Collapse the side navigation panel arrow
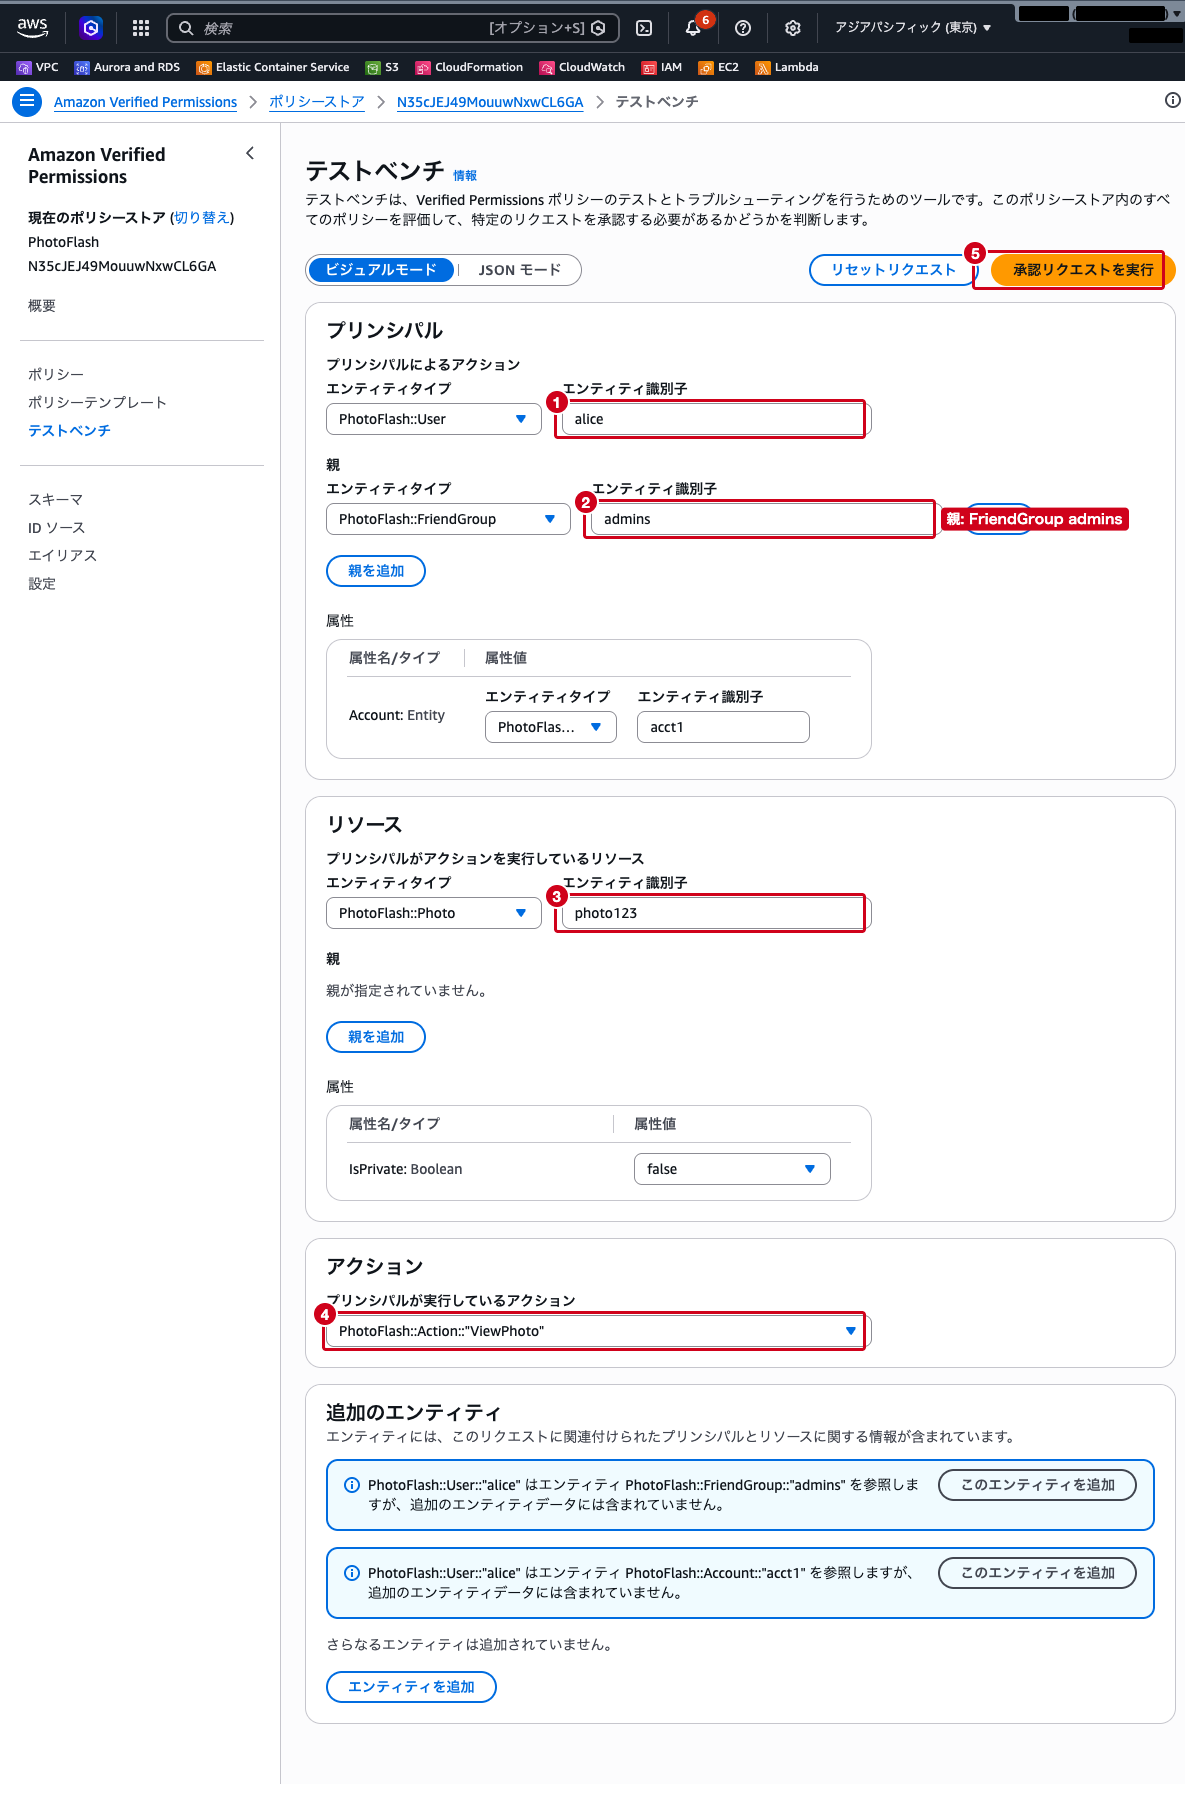 [x=250, y=153]
